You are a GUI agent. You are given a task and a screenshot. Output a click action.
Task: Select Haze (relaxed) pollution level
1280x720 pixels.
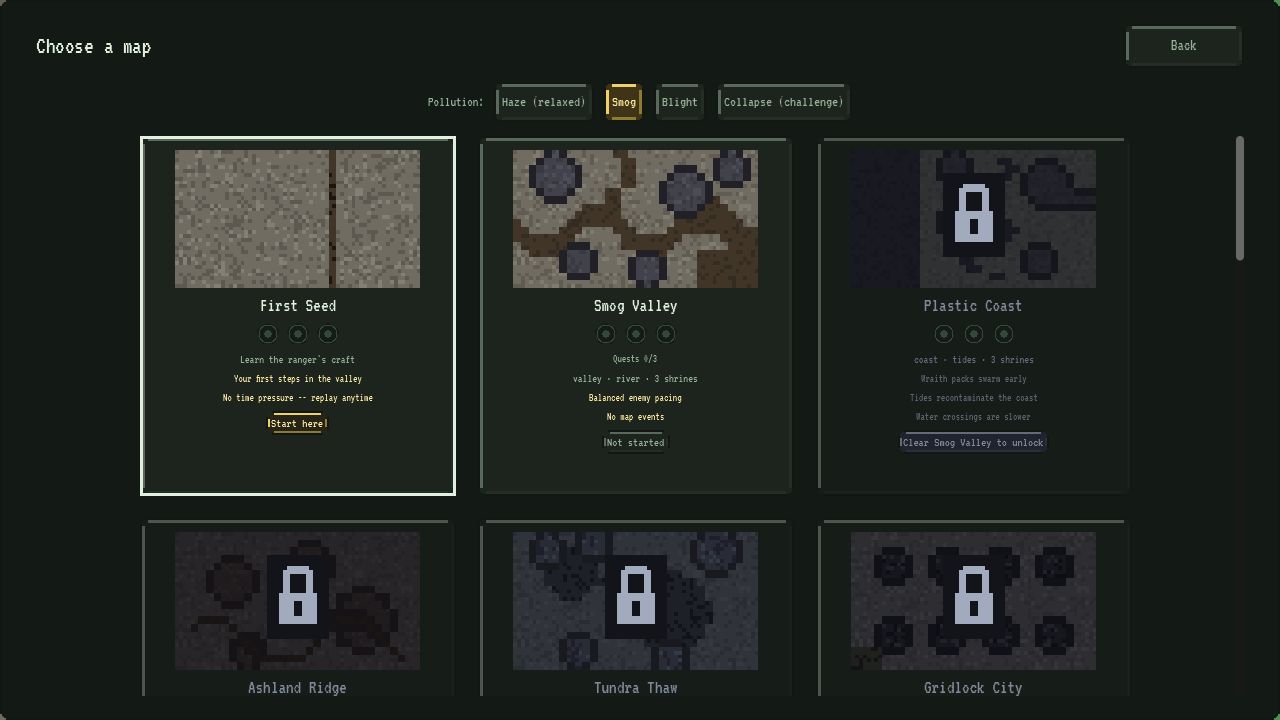tap(543, 102)
